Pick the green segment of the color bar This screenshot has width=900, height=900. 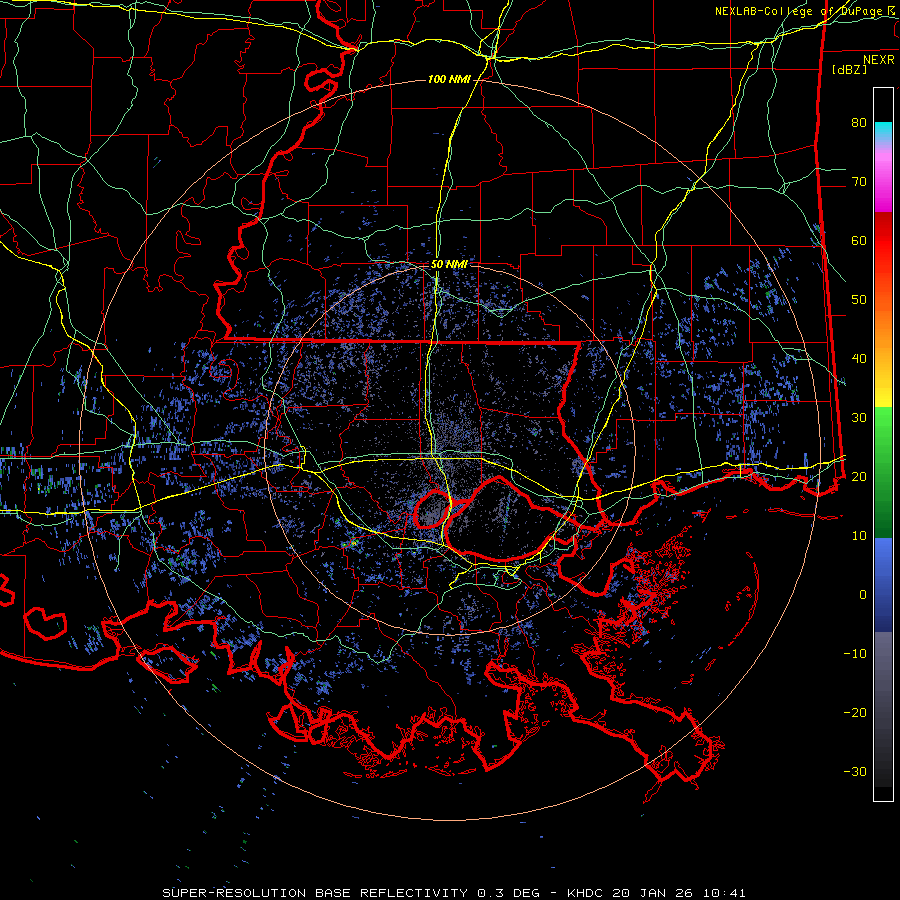pyautogui.click(x=883, y=472)
